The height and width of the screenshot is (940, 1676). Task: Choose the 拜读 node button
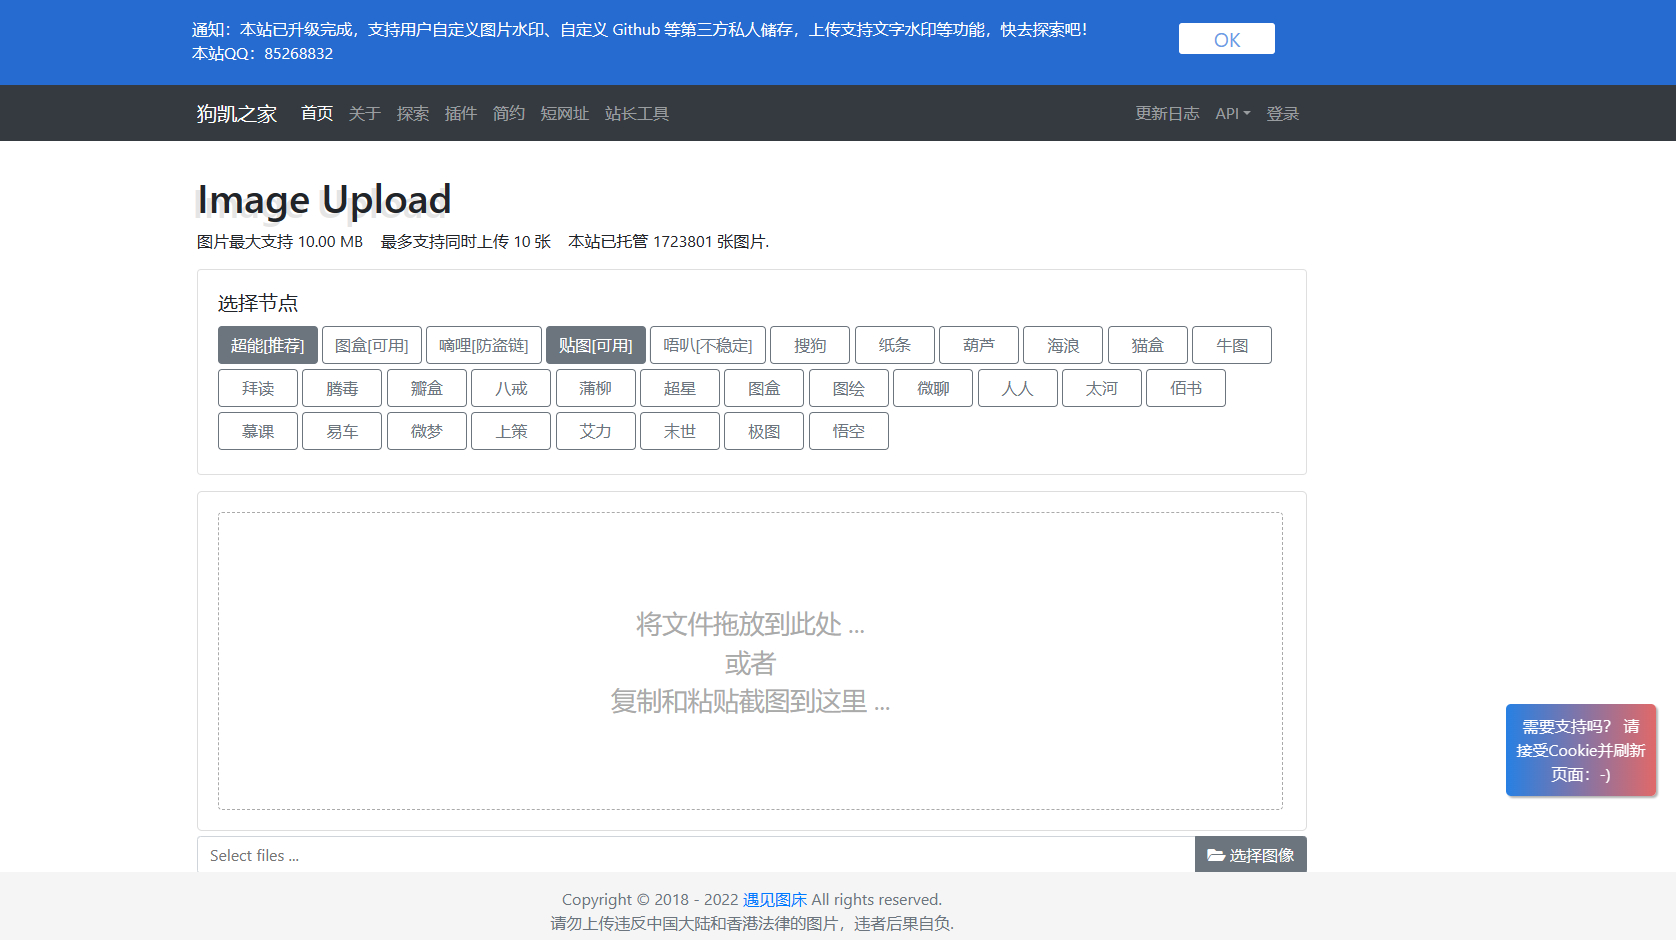click(x=258, y=388)
